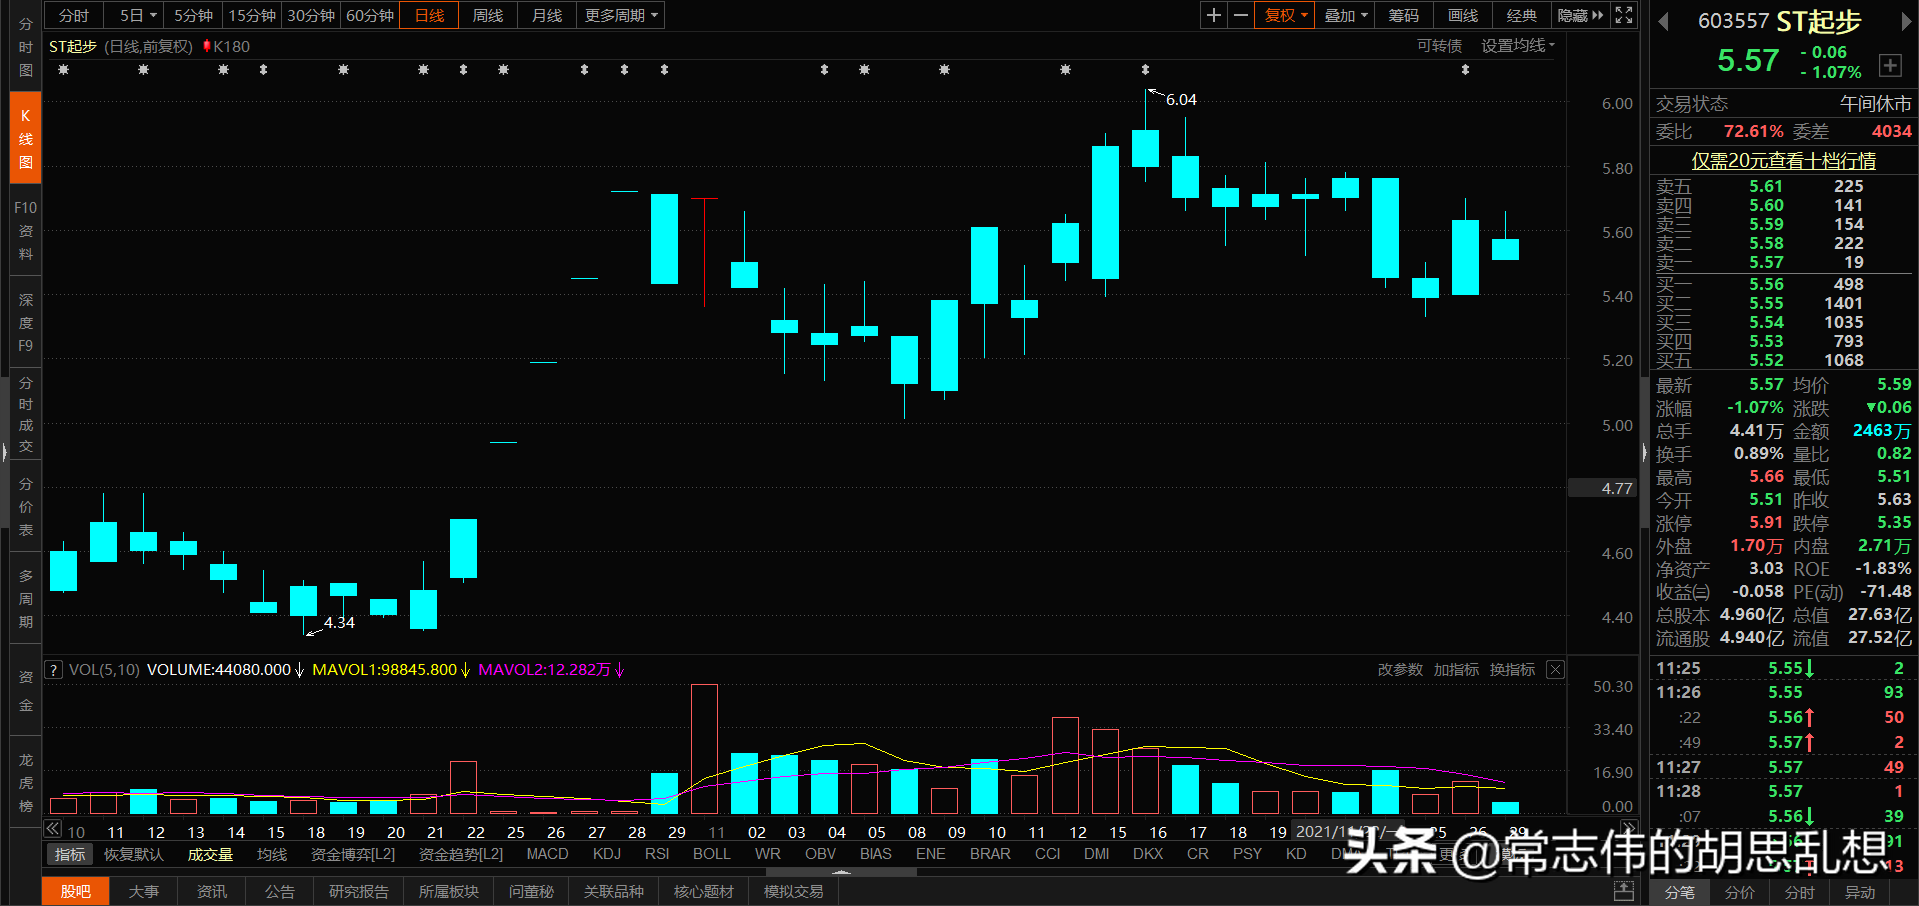Screen dimensions: 1919x906
Task: Click the « scroll control below the chart
Action: tap(51, 828)
